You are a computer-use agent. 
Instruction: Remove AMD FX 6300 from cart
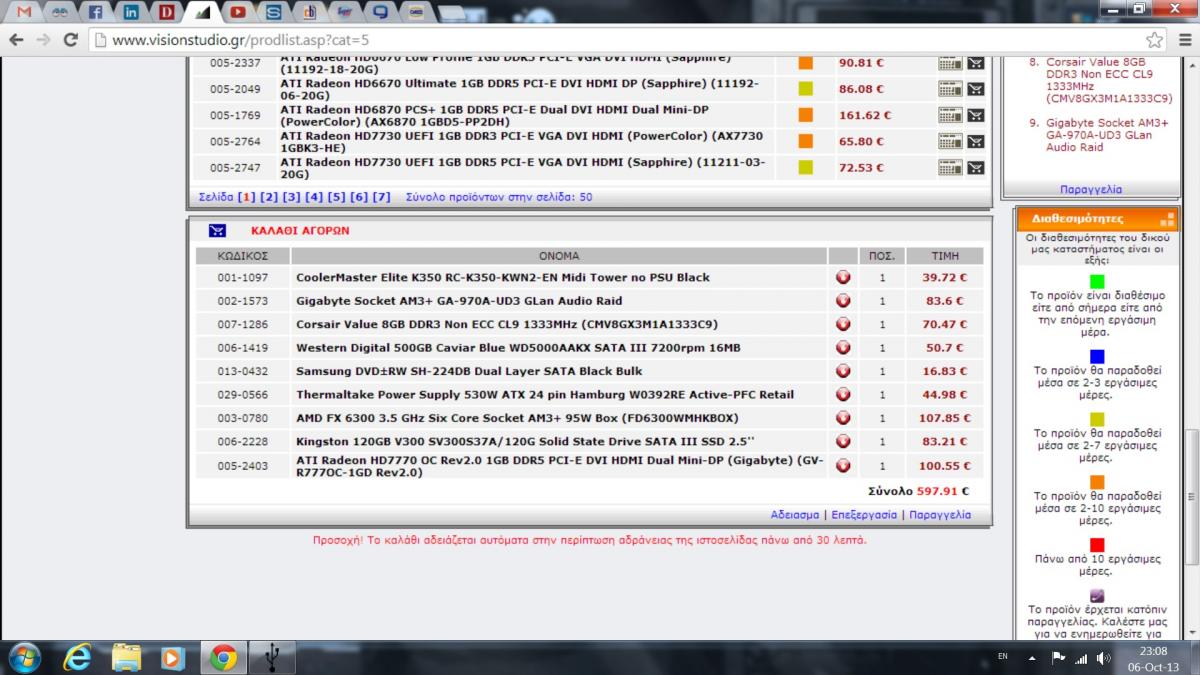click(x=843, y=417)
